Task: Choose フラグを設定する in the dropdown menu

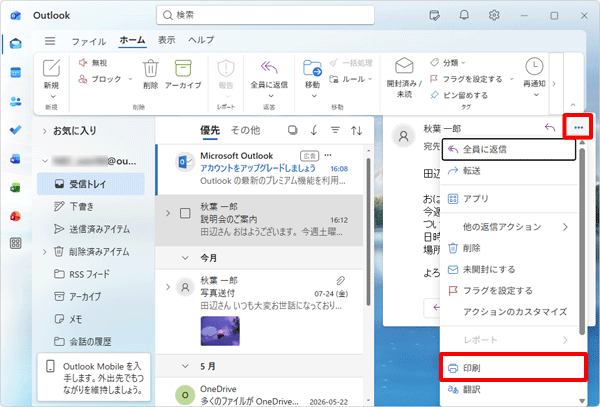Action: [509, 291]
